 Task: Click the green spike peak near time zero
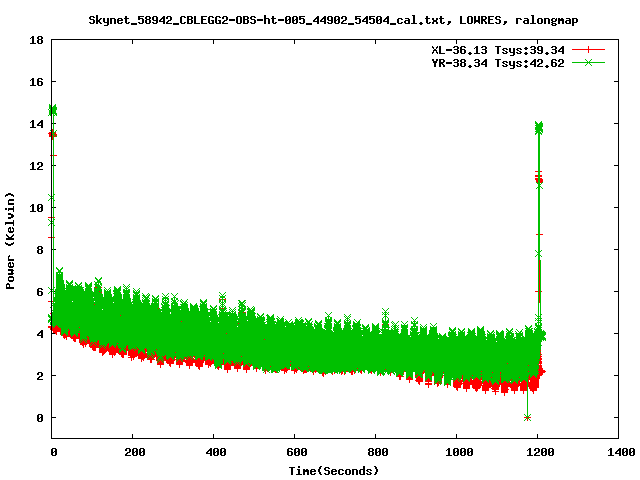pos(53,109)
